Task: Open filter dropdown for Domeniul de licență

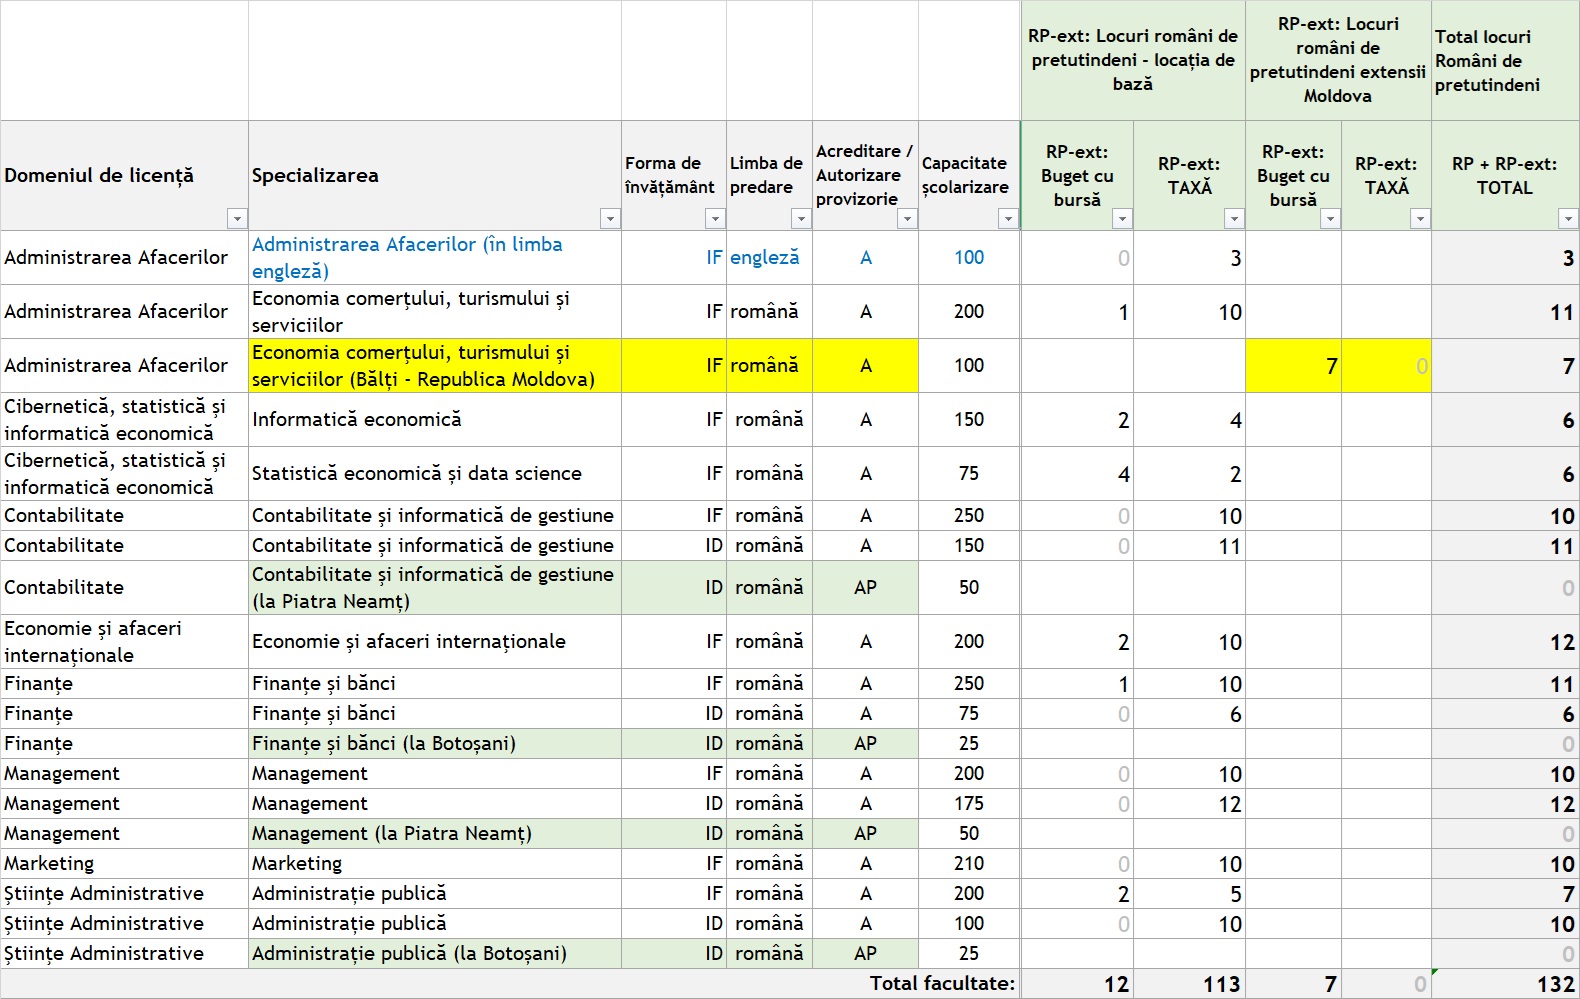Action: click(x=237, y=219)
